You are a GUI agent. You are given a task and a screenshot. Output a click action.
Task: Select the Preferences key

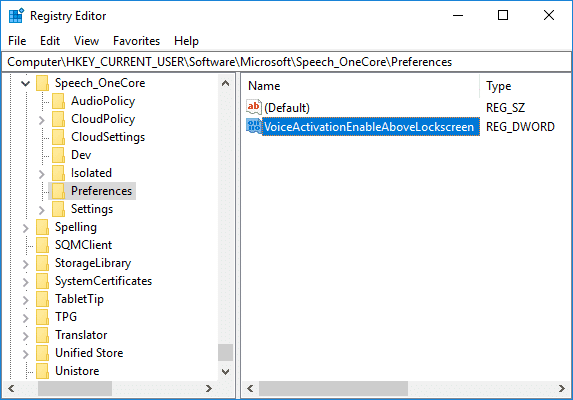[x=101, y=191]
